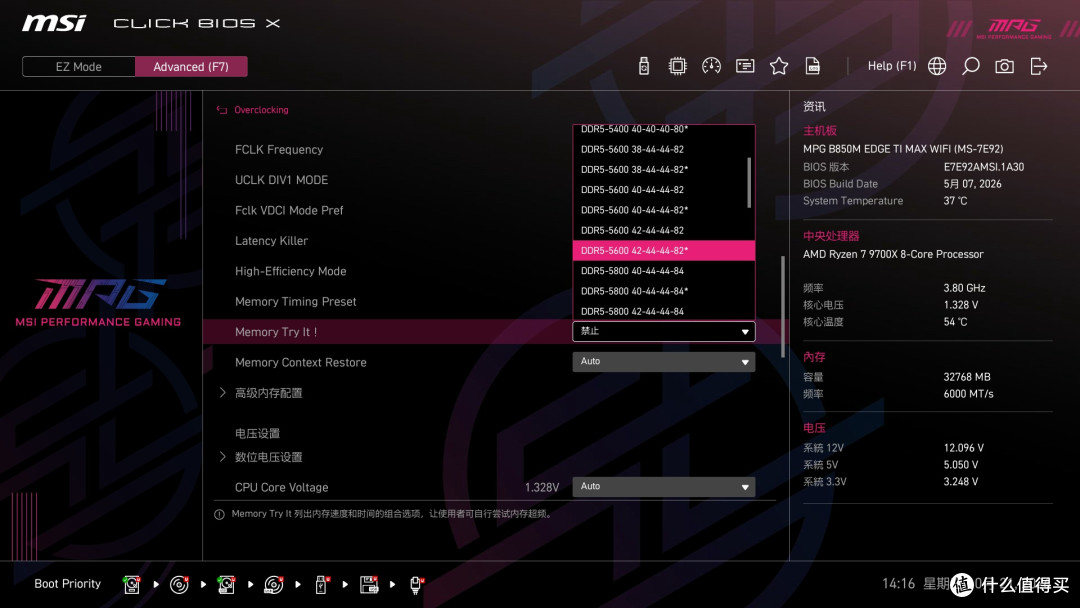Go back via the Overclocking breadcrumb
Image resolution: width=1080 pixels, height=608 pixels.
(261, 109)
